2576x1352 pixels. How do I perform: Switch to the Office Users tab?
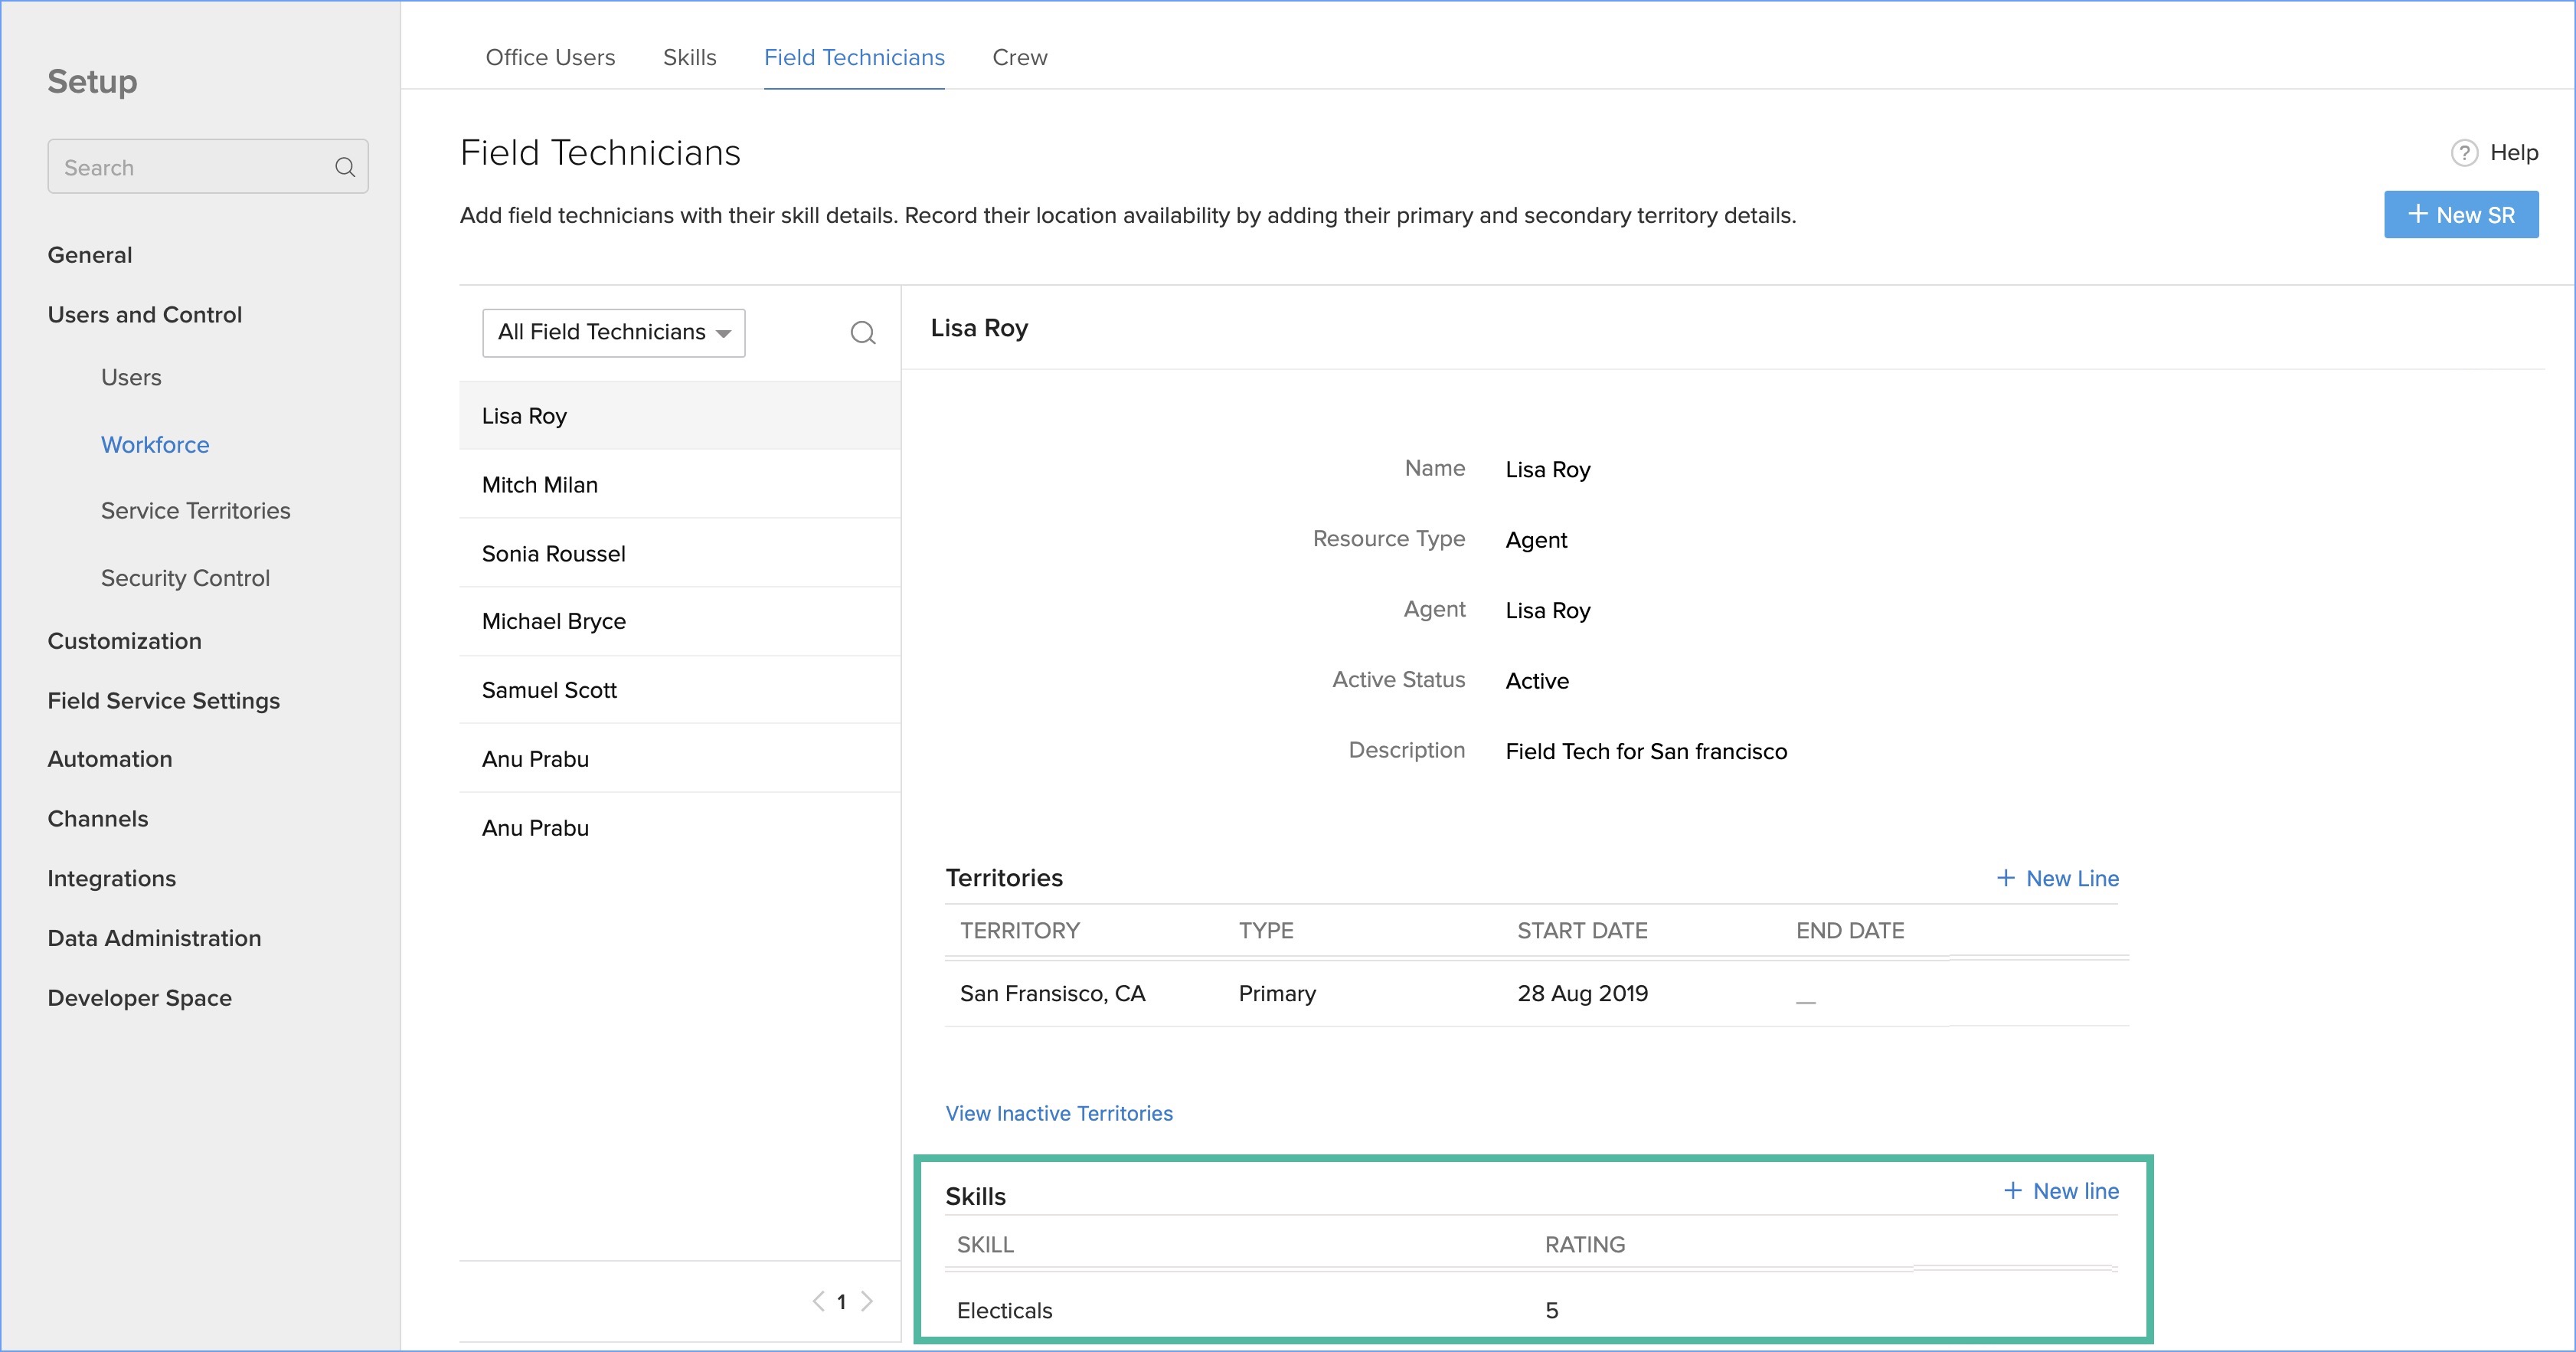(x=550, y=58)
